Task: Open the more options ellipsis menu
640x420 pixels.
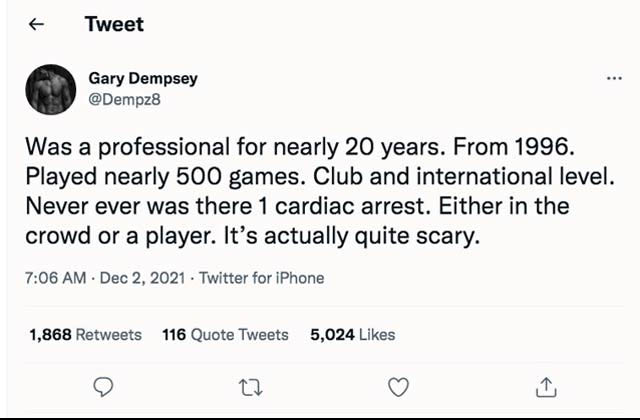Action: 614,78
